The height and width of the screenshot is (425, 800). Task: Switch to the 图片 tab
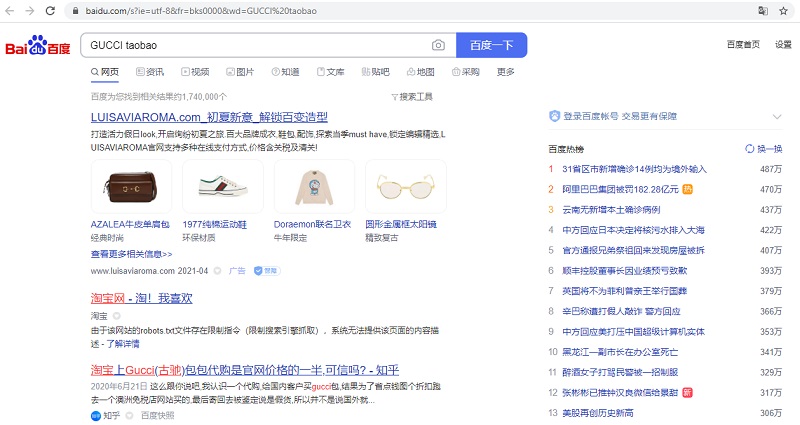240,72
